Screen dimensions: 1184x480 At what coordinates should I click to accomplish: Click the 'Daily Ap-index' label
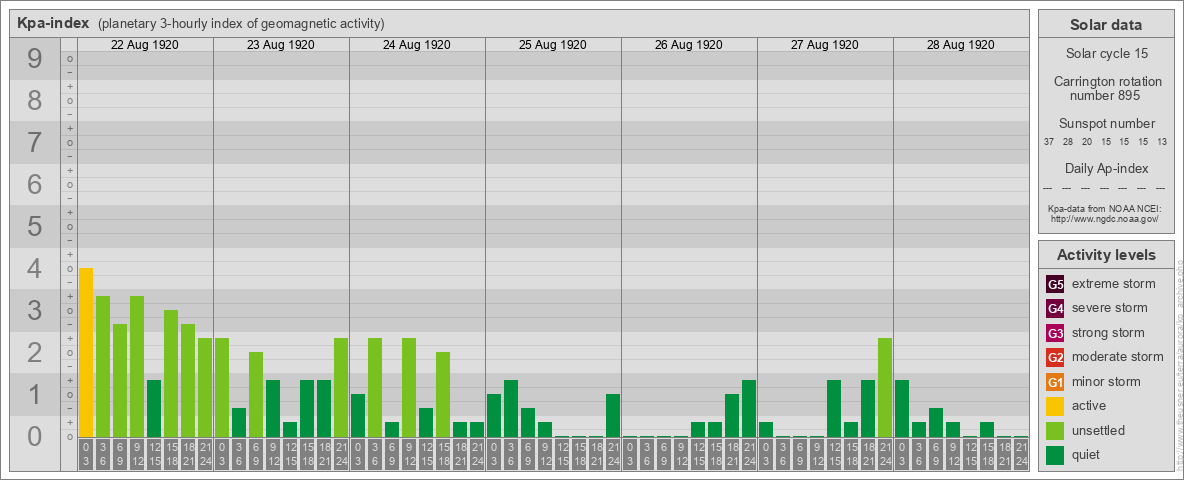click(1106, 168)
